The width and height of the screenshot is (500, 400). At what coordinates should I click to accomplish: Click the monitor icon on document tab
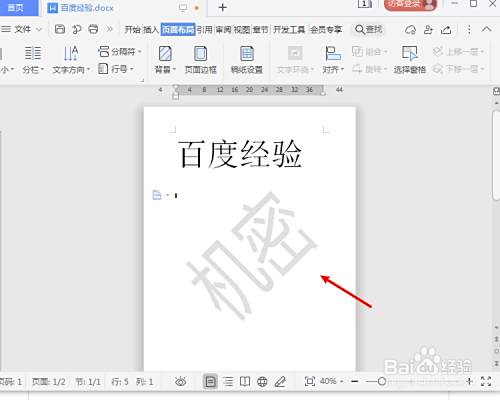pyautogui.click(x=183, y=8)
